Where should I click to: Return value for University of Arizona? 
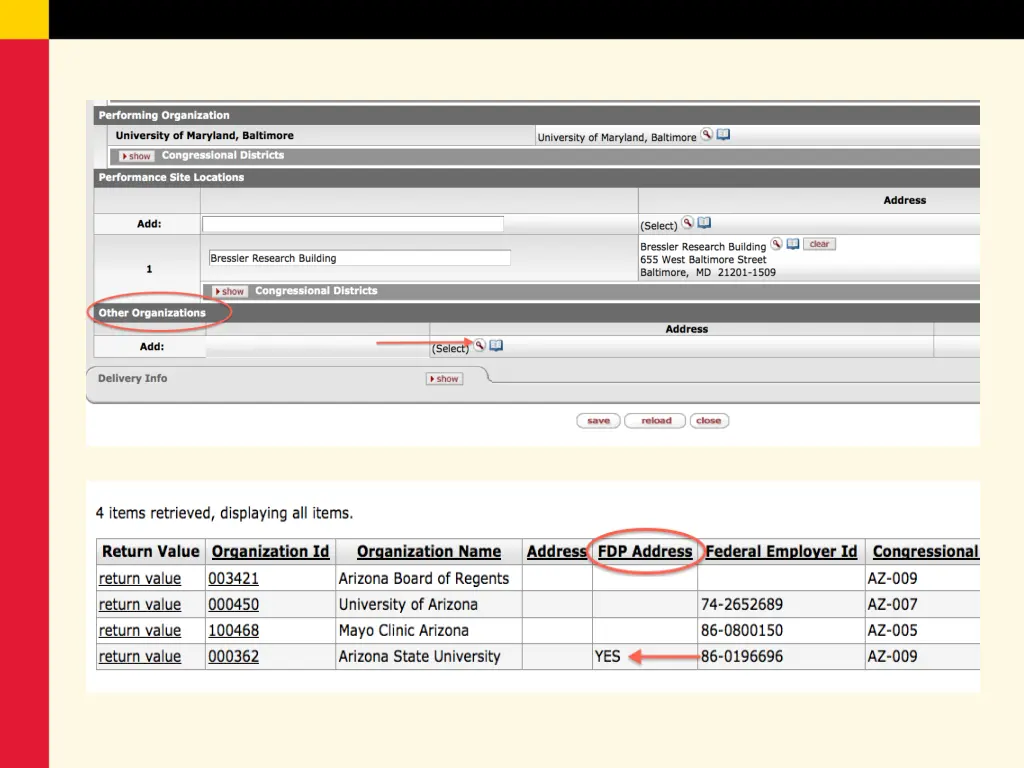click(140, 605)
